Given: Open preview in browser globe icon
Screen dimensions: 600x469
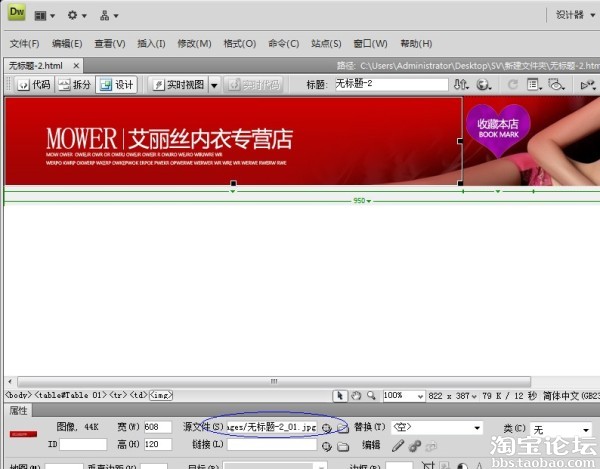Looking at the screenshot, I should tap(484, 84).
